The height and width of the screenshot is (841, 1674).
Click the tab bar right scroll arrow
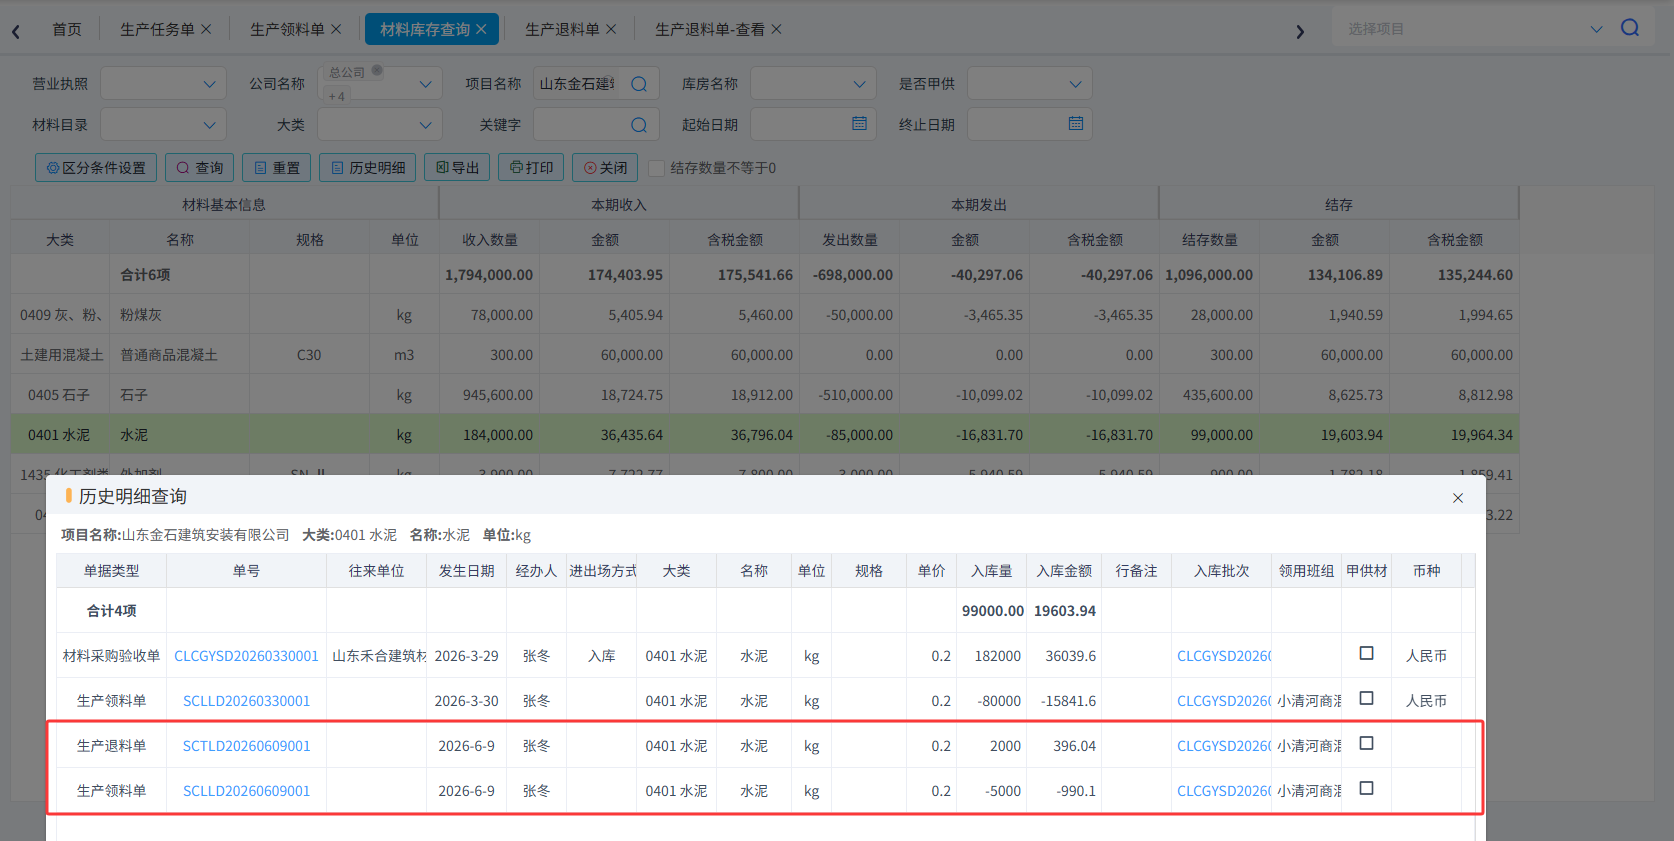tap(1300, 31)
